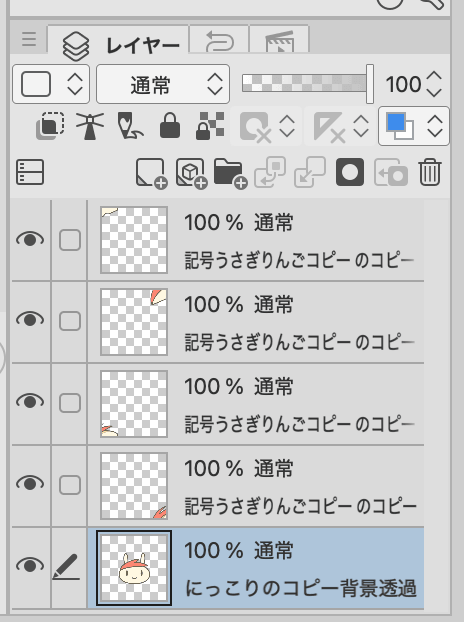
Task: Select the にっこりのコピー背景透過 layer name
Action: (x=301, y=588)
